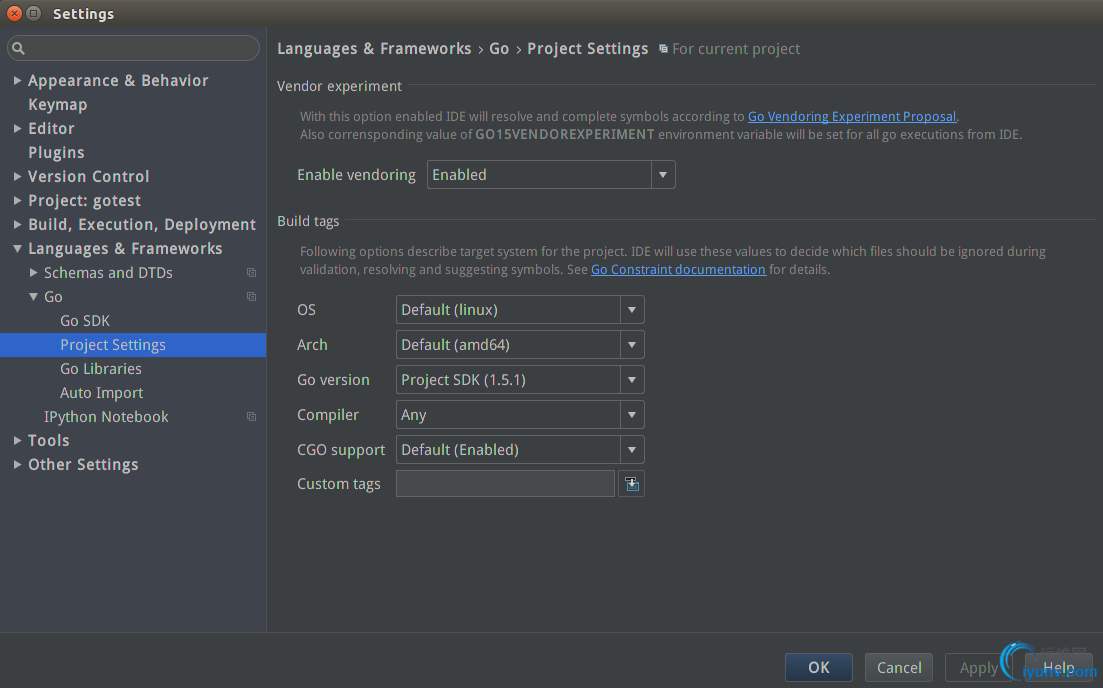
Task: Click the Build tags section heading
Action: (308, 221)
